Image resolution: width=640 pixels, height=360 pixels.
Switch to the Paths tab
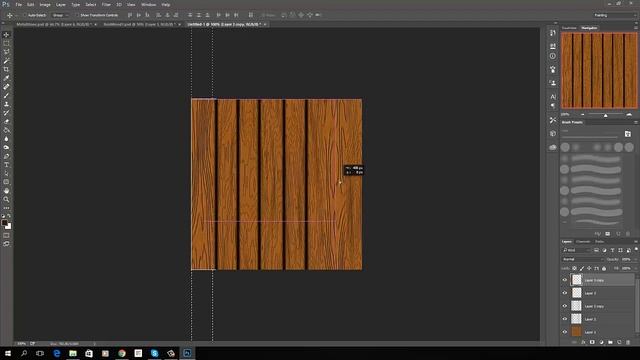[x=599, y=242]
